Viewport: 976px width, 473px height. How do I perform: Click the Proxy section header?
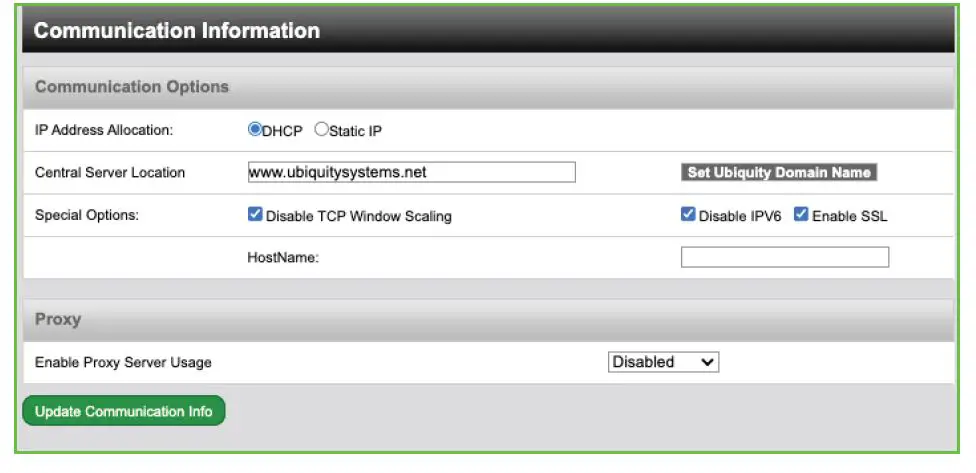tap(58, 320)
